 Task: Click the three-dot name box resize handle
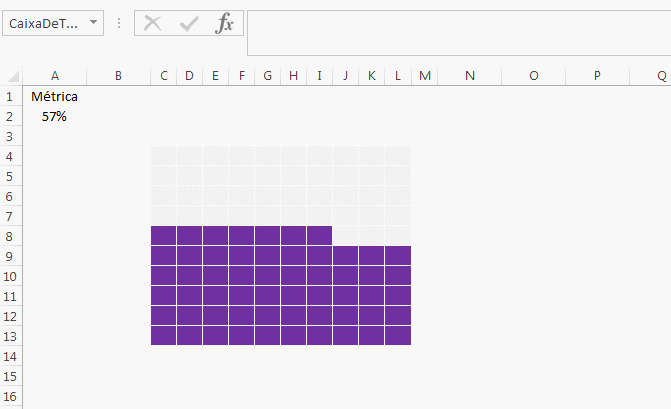(120, 24)
